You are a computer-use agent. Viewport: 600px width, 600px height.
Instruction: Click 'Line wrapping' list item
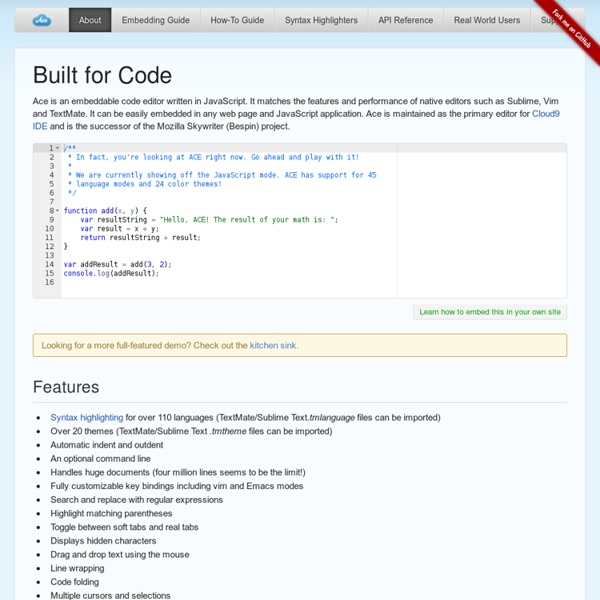(x=77, y=568)
